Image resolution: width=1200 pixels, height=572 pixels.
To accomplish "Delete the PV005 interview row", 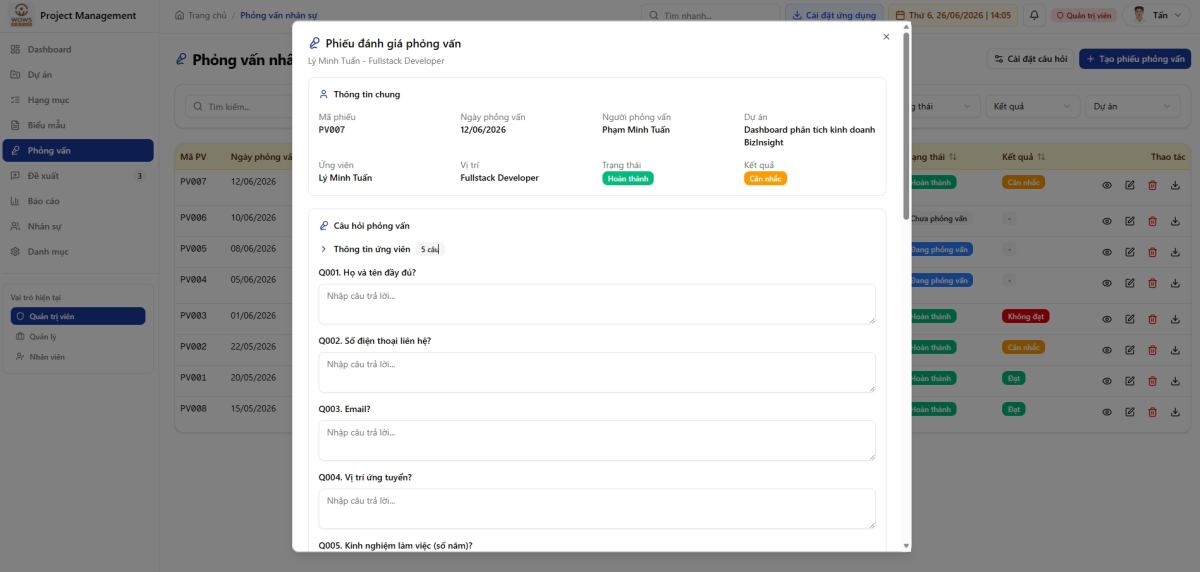I will [1152, 251].
